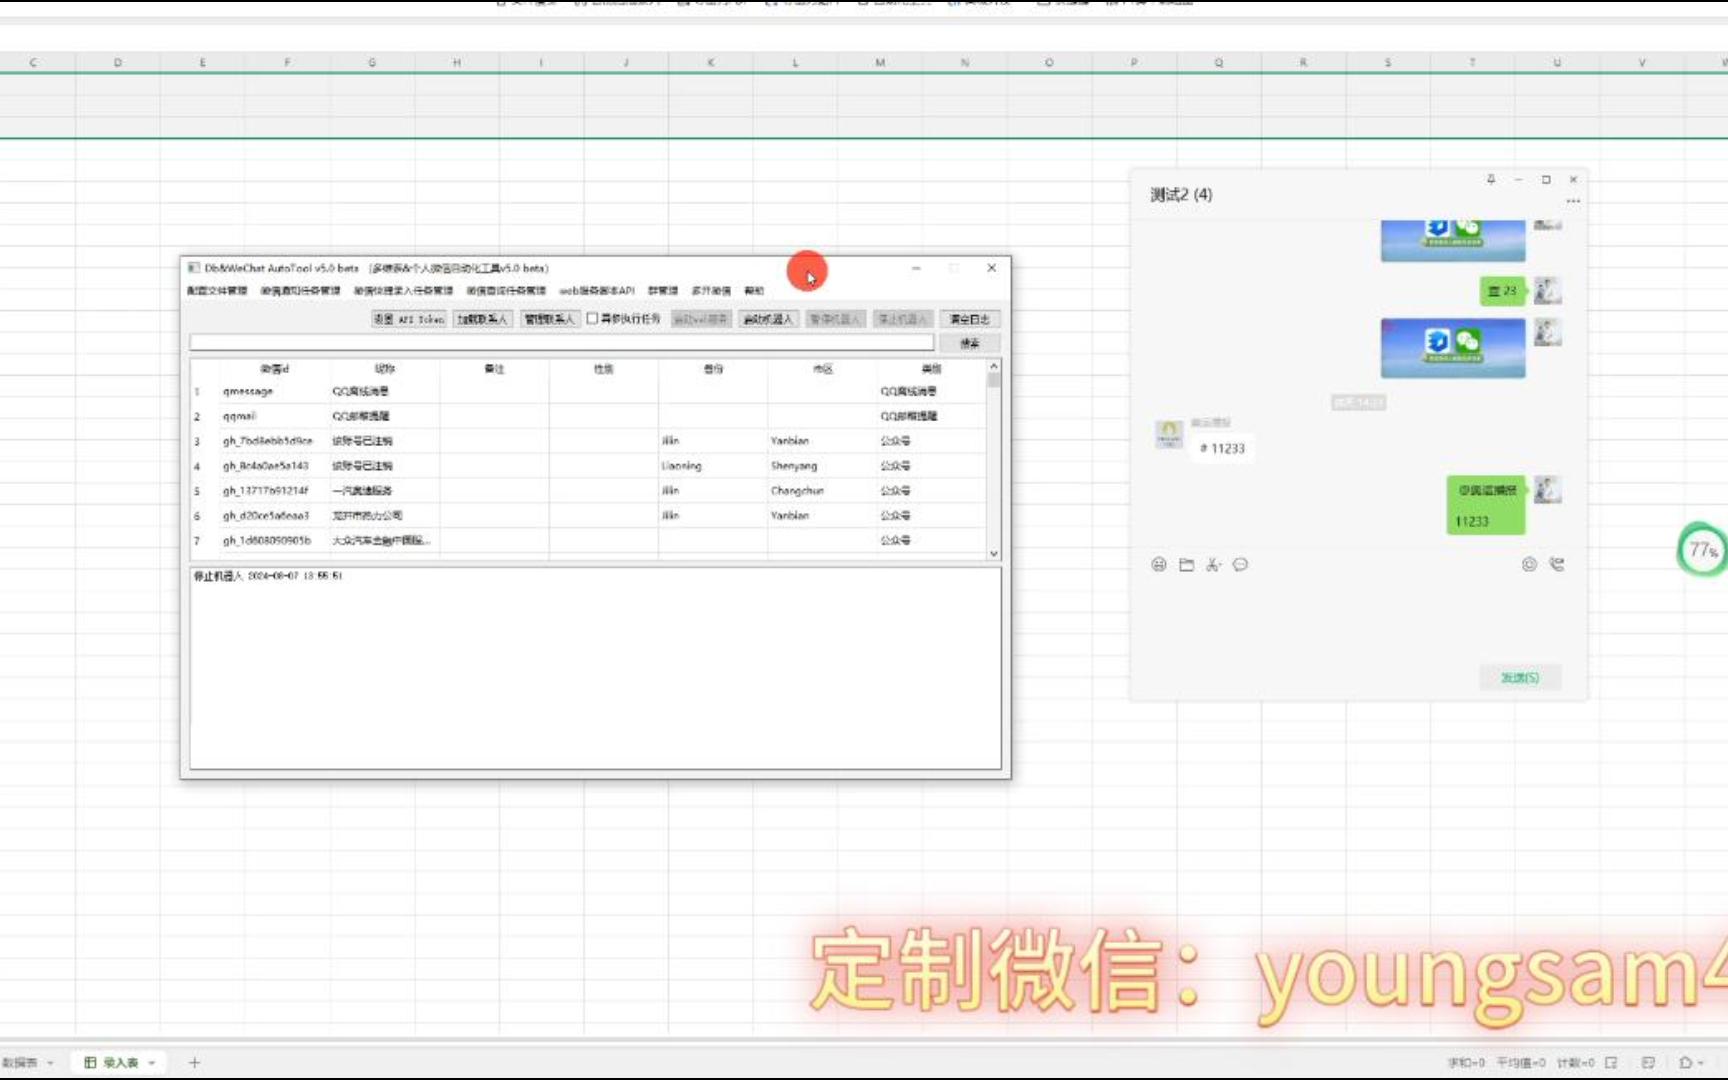Click the 管理联系人 button
This screenshot has width=1728, height=1080.
549,319
